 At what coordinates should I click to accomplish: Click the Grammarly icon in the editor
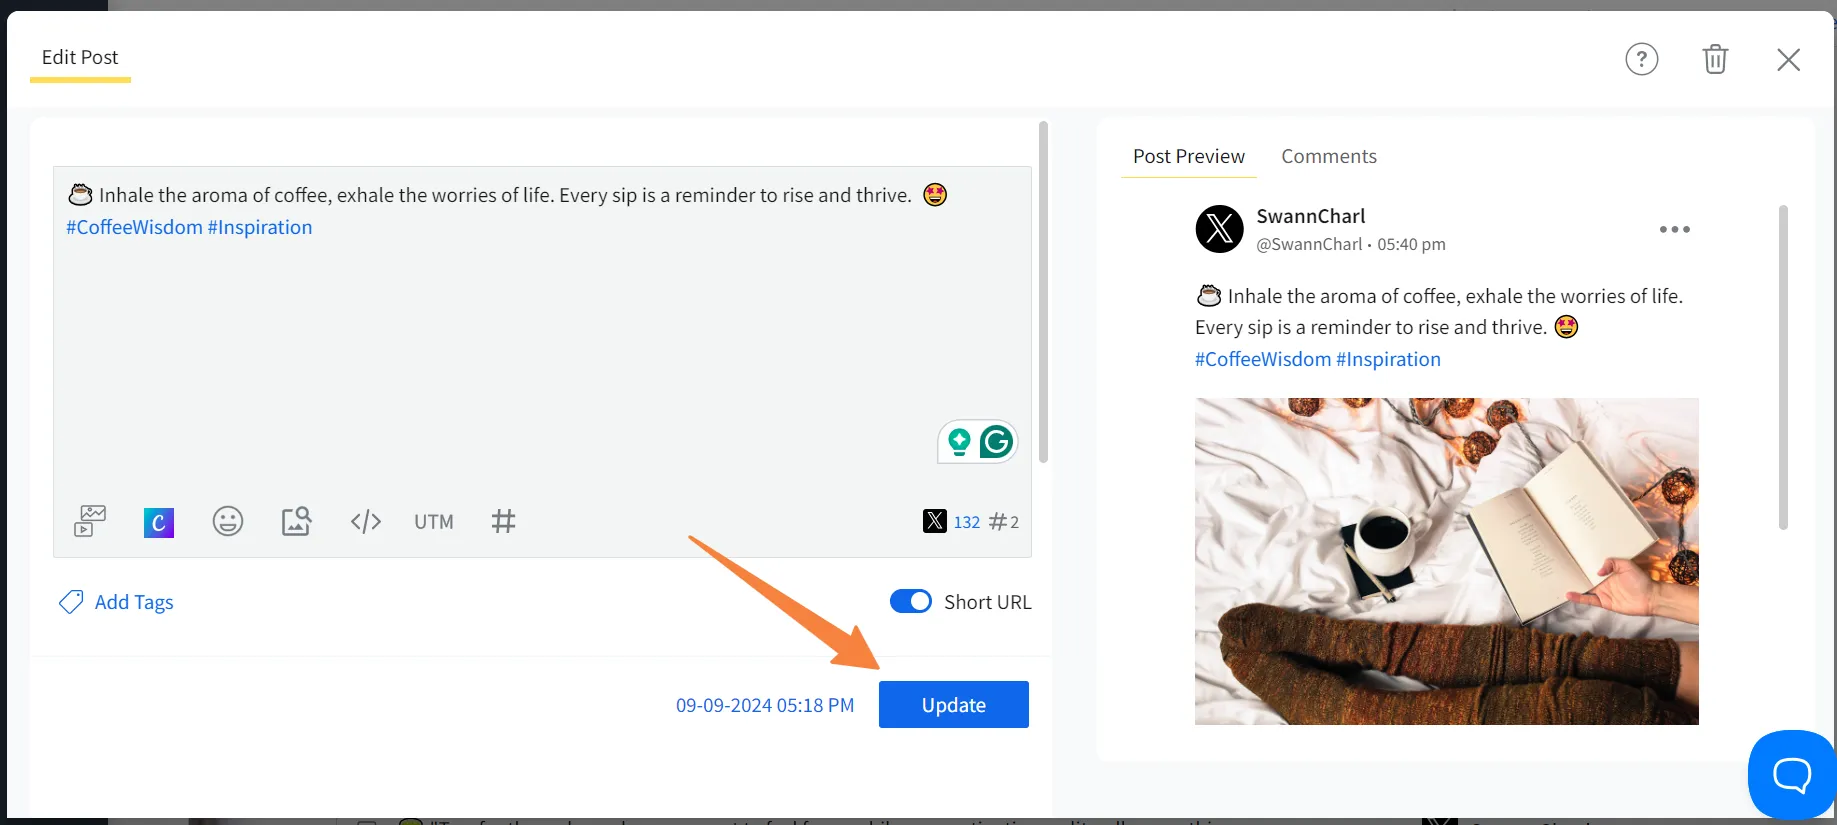(x=996, y=441)
